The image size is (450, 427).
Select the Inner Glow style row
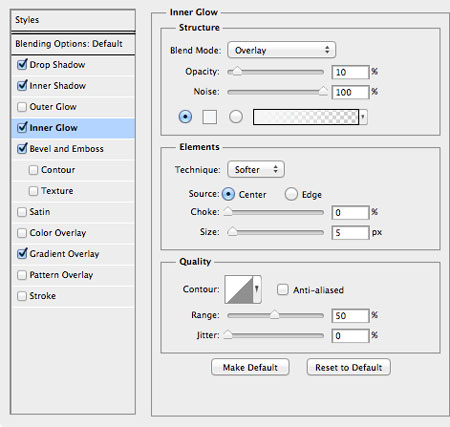tap(73, 128)
